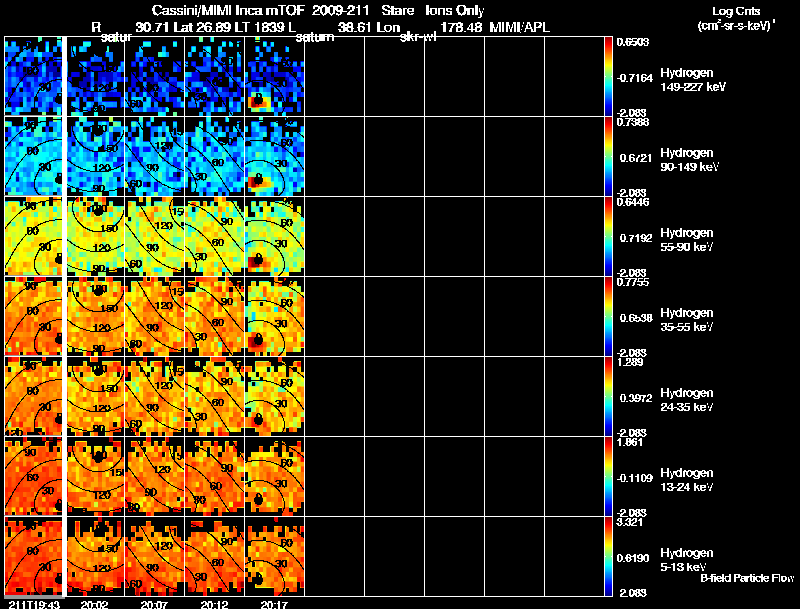Click the color bar for Hydrogen 24-35 keV
The height and width of the screenshot is (609, 800).
[x=610, y=397]
